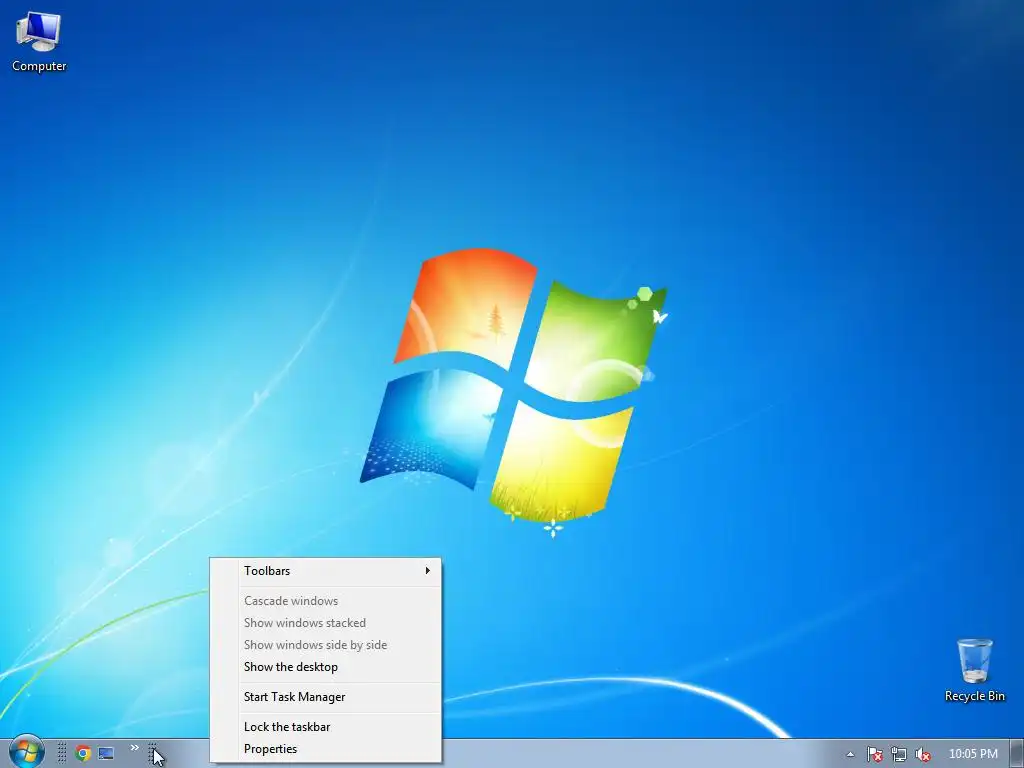Click the muted volume speaker icon
The height and width of the screenshot is (768, 1024).
coord(923,754)
